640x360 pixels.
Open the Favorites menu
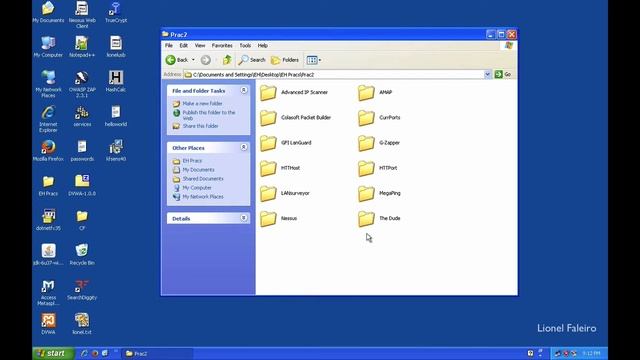(222, 46)
